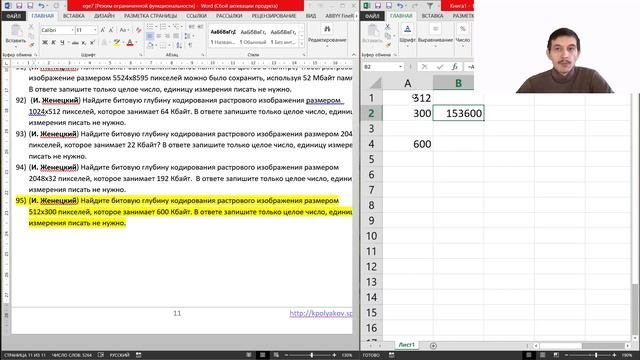Click the Word zoom slider handle
The image size is (640, 360).
point(312,355)
